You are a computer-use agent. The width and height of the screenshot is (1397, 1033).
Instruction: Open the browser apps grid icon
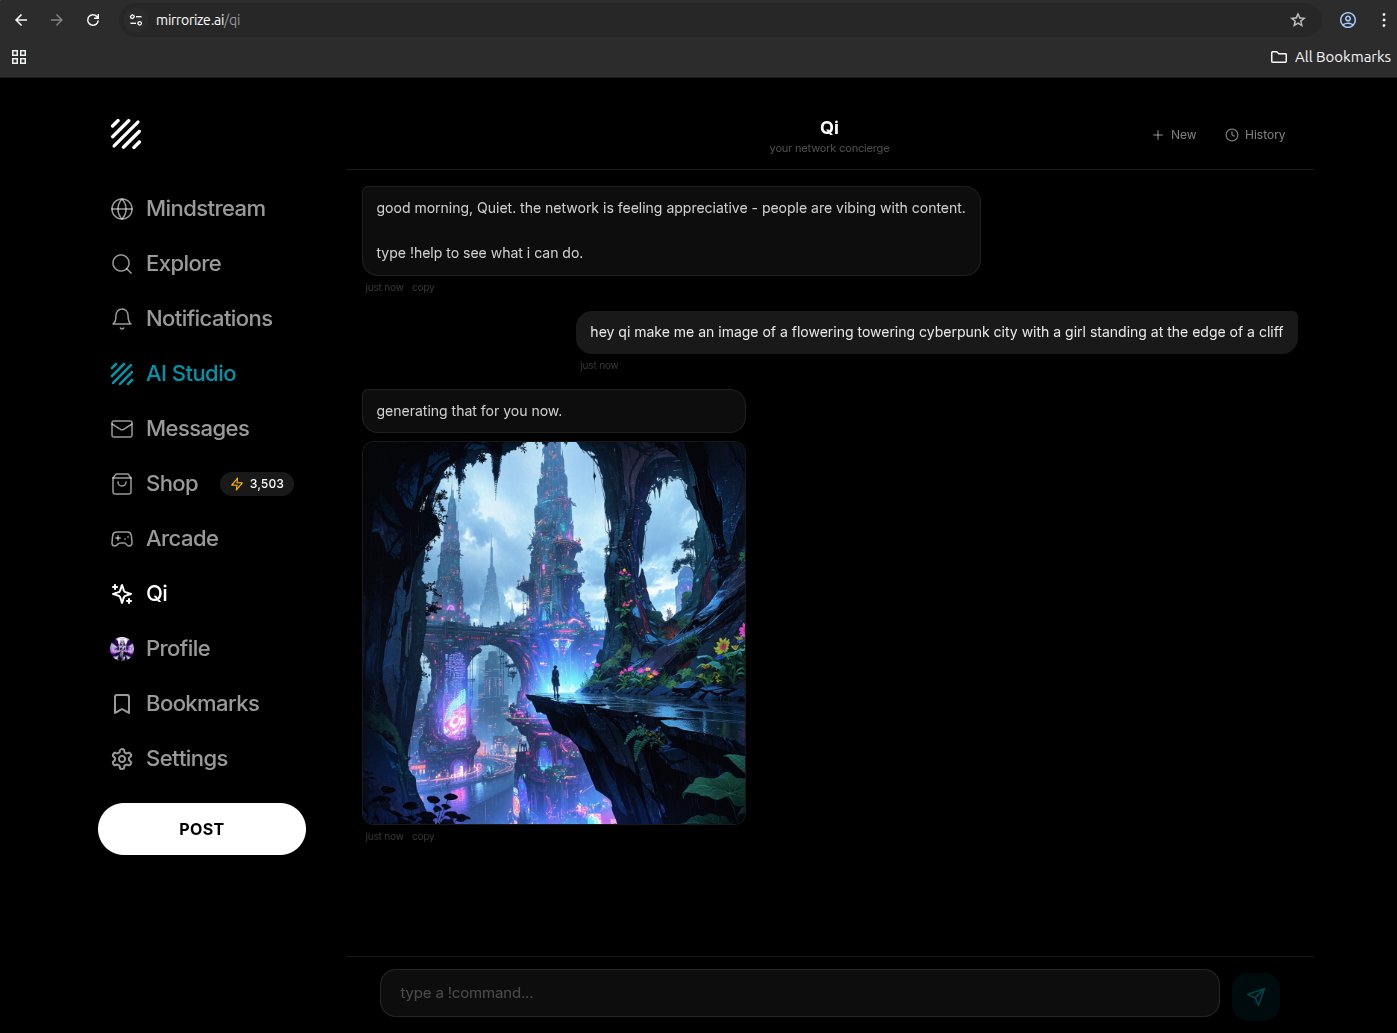tap(19, 57)
